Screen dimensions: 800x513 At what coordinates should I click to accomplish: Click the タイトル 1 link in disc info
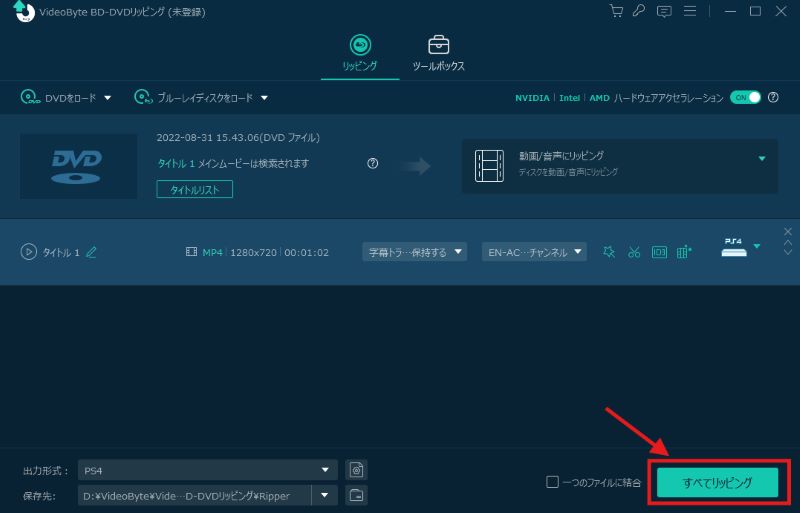[x=176, y=163]
